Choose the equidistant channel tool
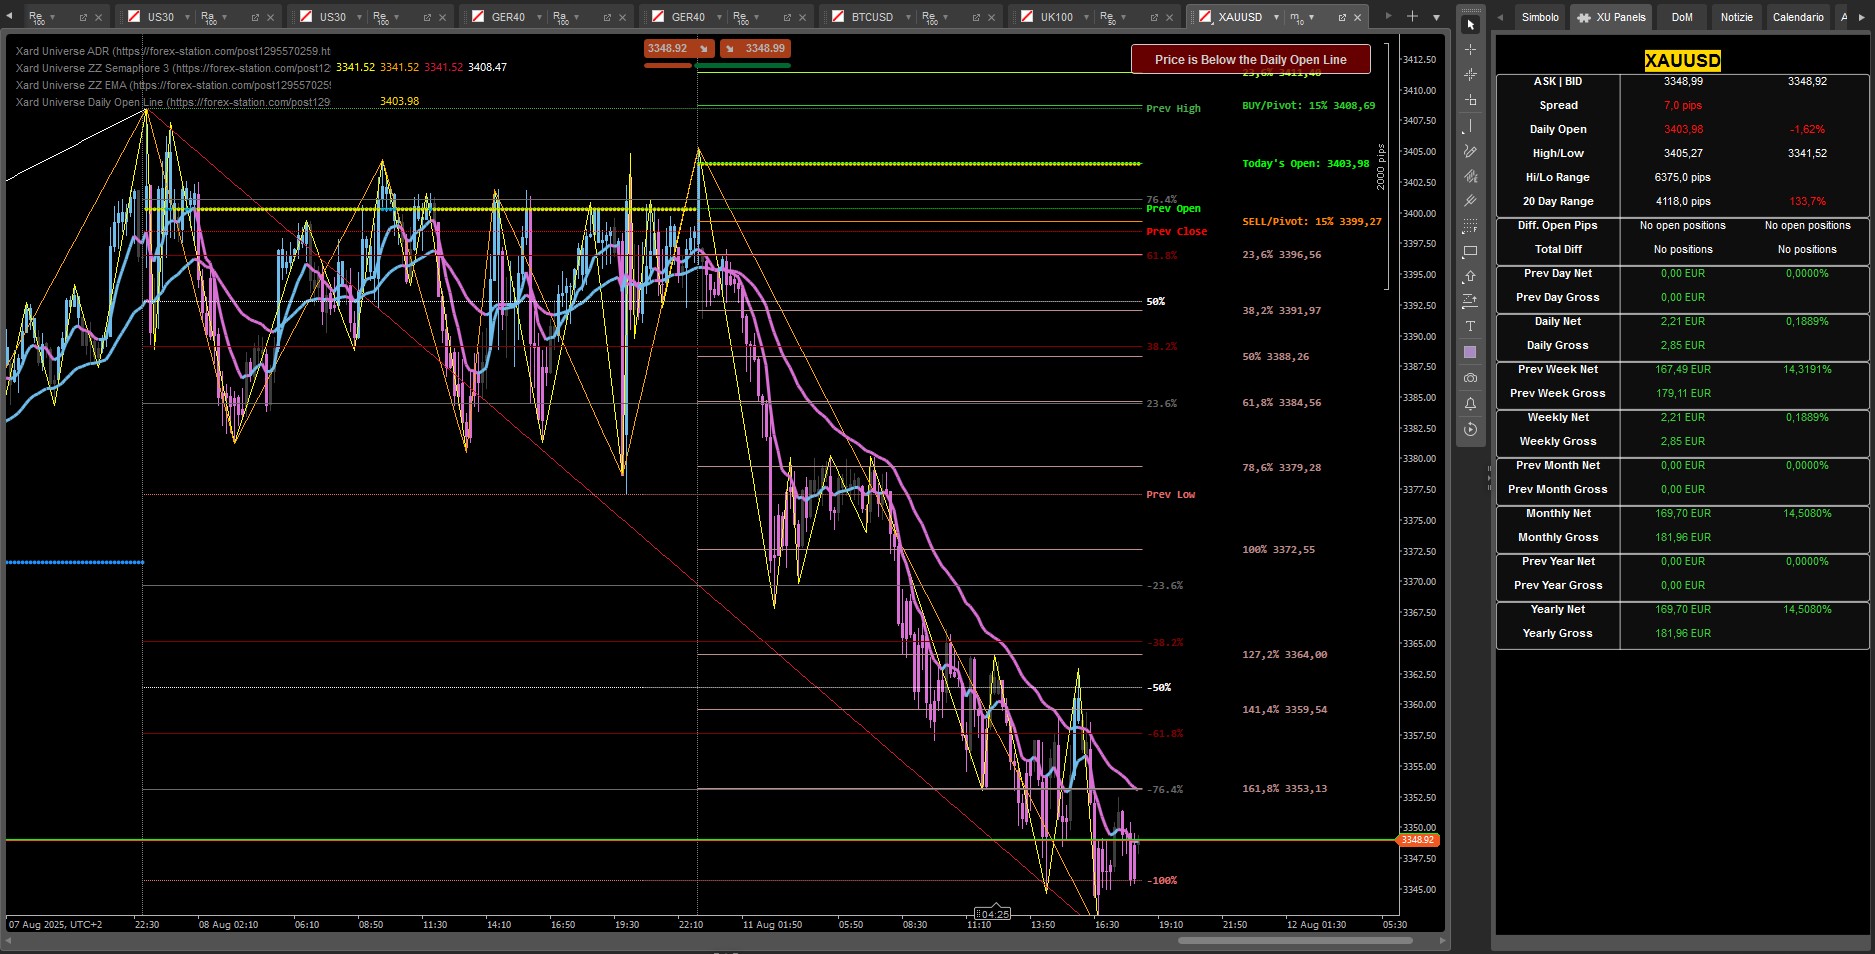 [x=1470, y=176]
